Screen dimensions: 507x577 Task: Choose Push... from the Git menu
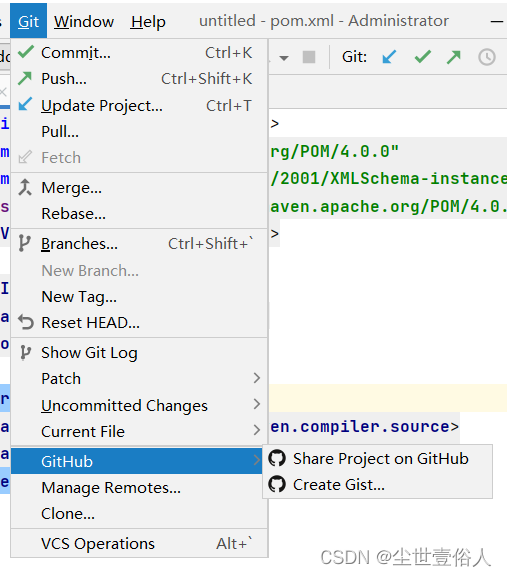point(139,79)
